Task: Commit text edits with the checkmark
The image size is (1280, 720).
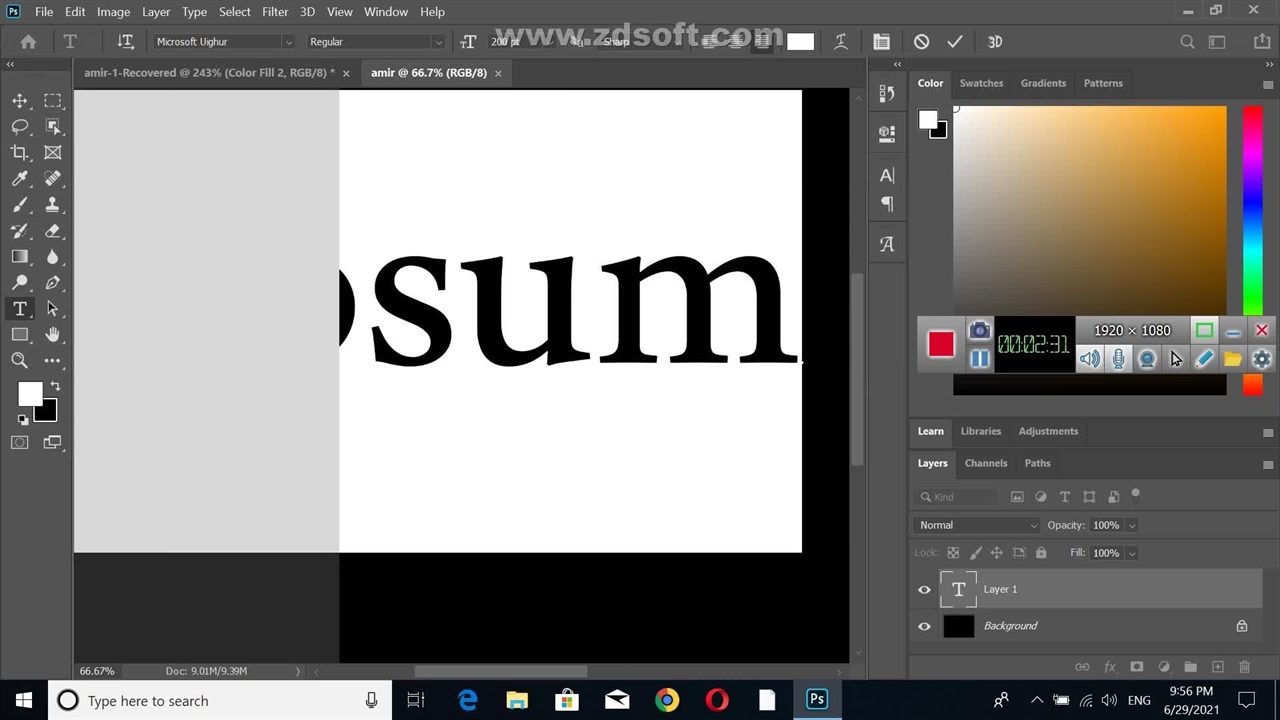Action: tap(955, 42)
